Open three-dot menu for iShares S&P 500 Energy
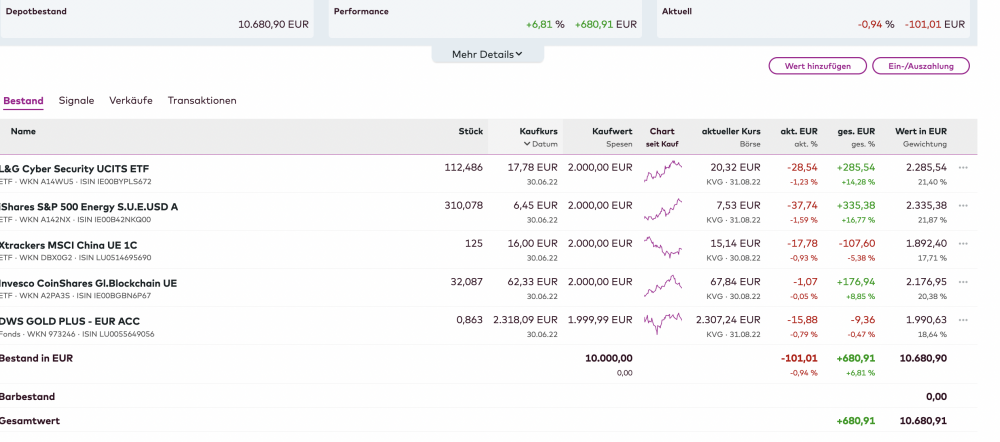1000x442 pixels. 963,206
